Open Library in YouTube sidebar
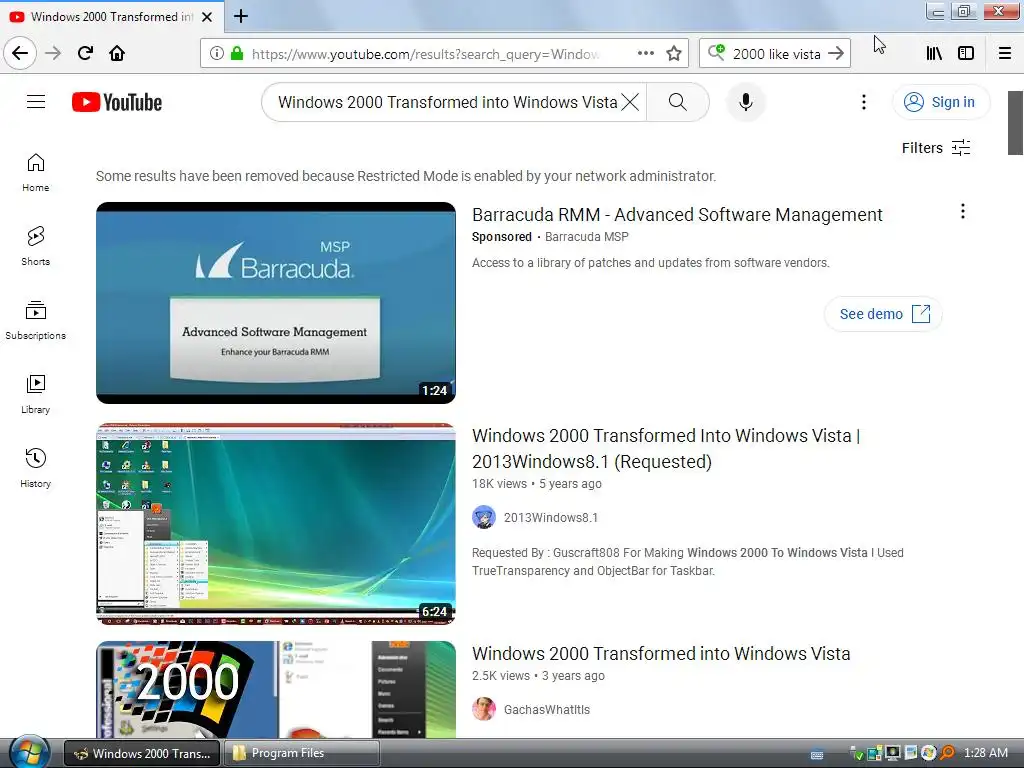Screen dimensions: 1024x768 35,394
